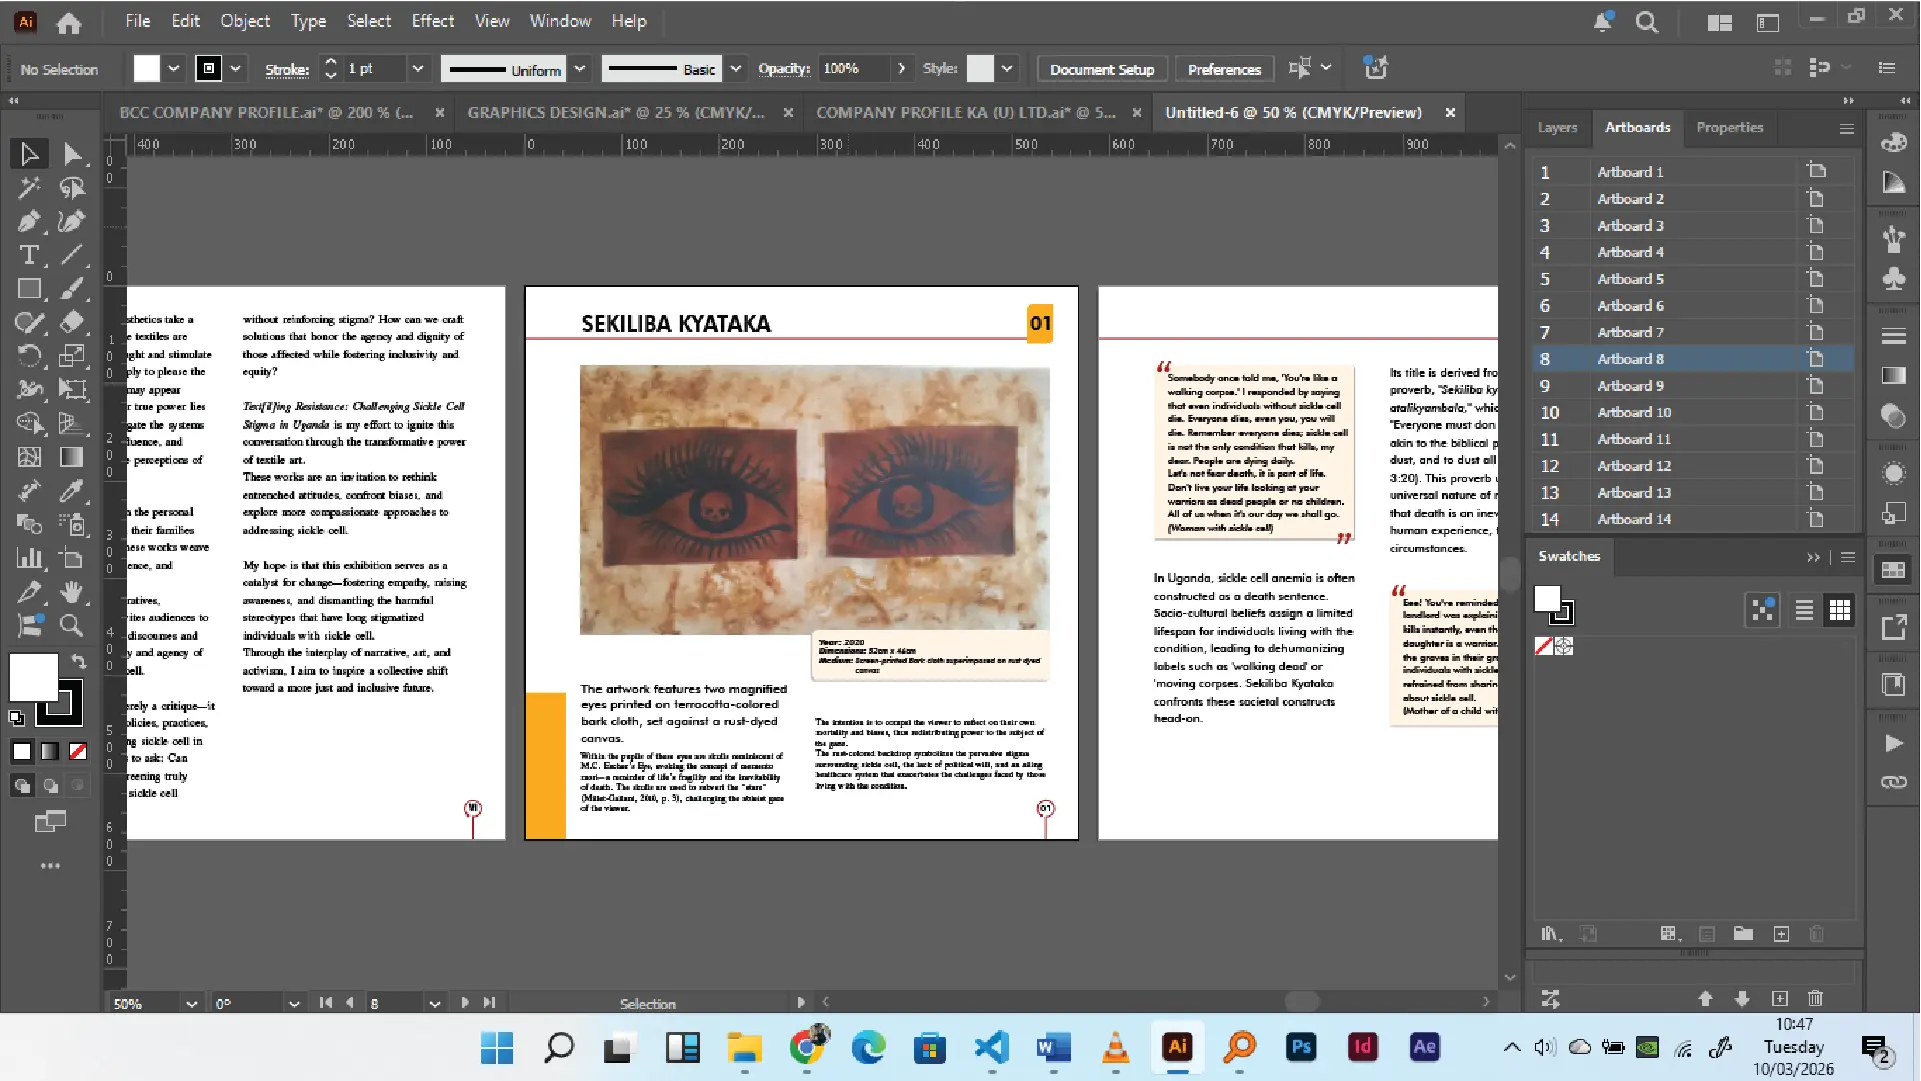Viewport: 1921px width, 1081px height.
Task: Select the Eyedropper tool
Action: click(71, 490)
